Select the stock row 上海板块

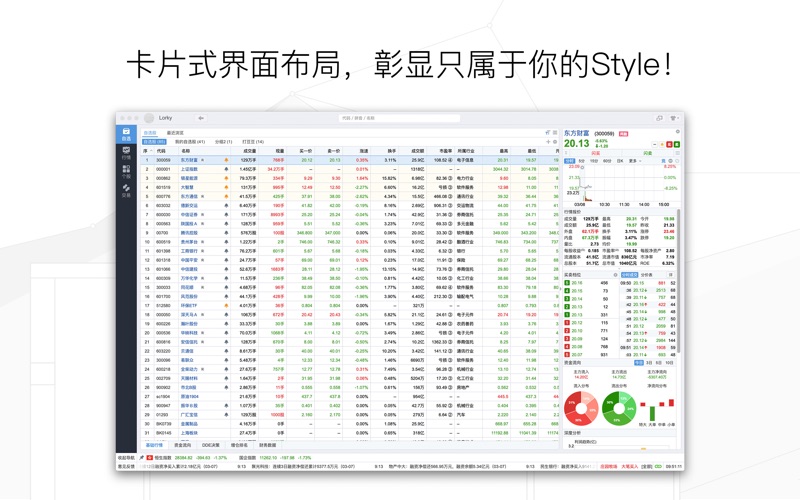(x=350, y=433)
